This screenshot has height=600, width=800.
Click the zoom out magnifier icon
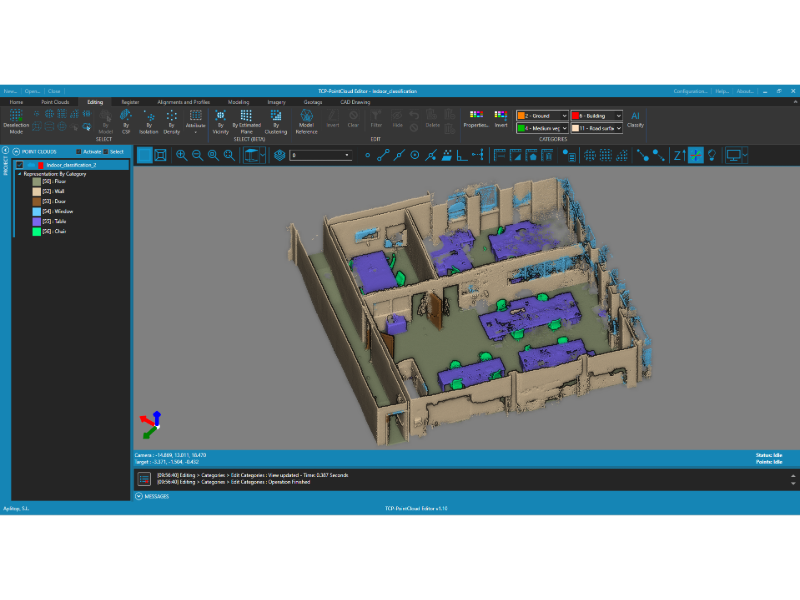(197, 155)
